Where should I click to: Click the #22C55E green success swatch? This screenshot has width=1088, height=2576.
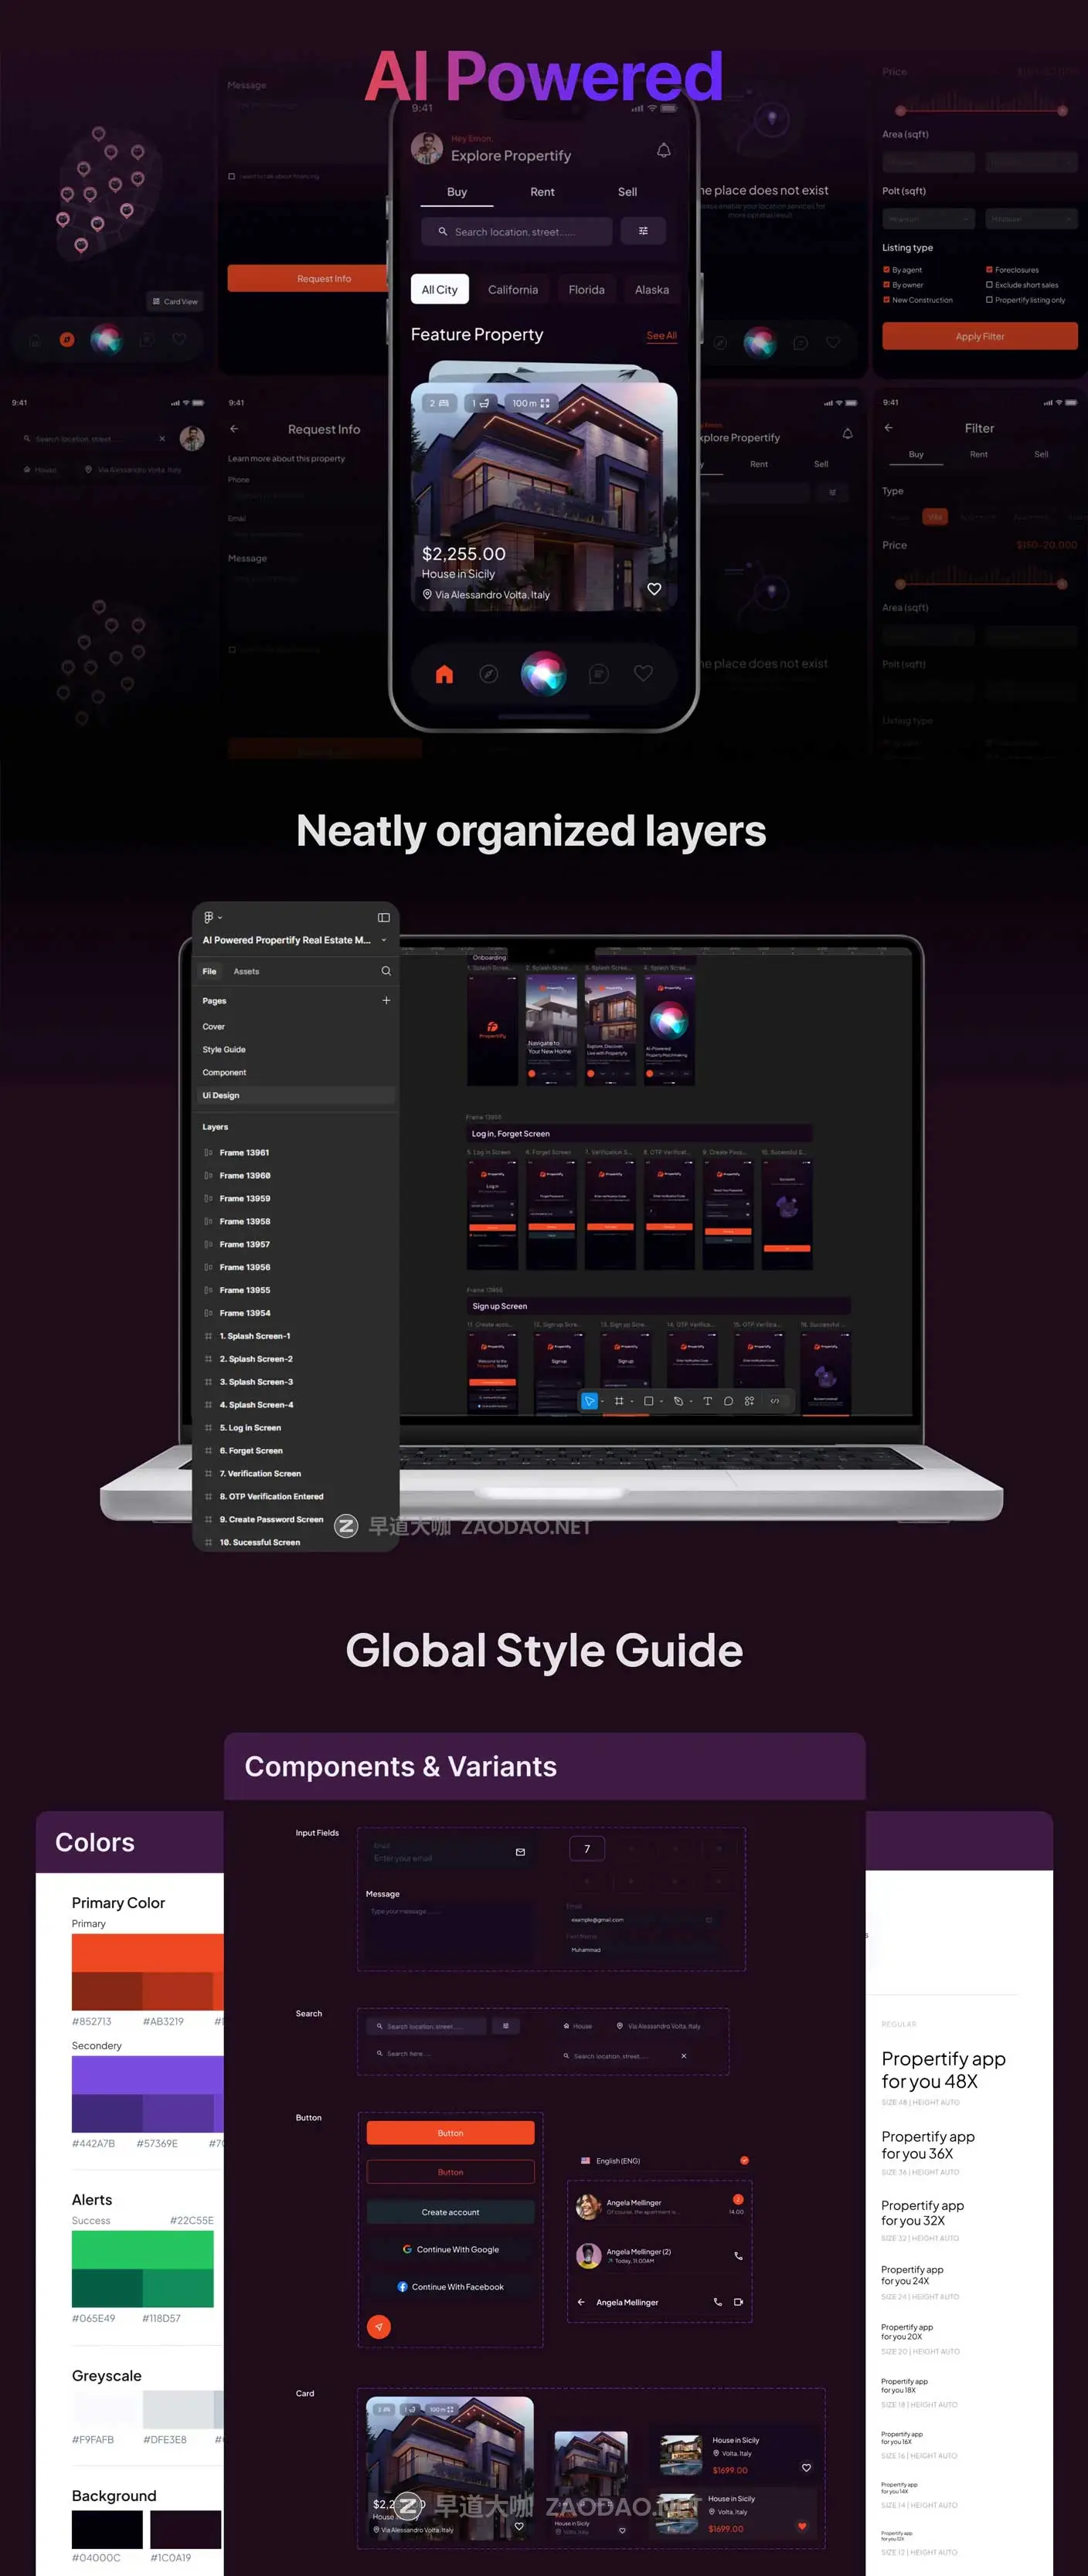point(142,2249)
